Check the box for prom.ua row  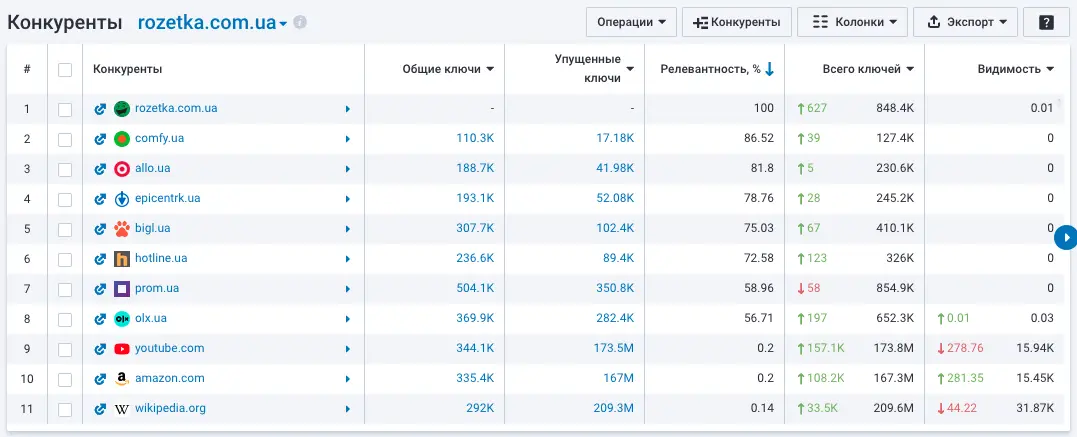65,289
